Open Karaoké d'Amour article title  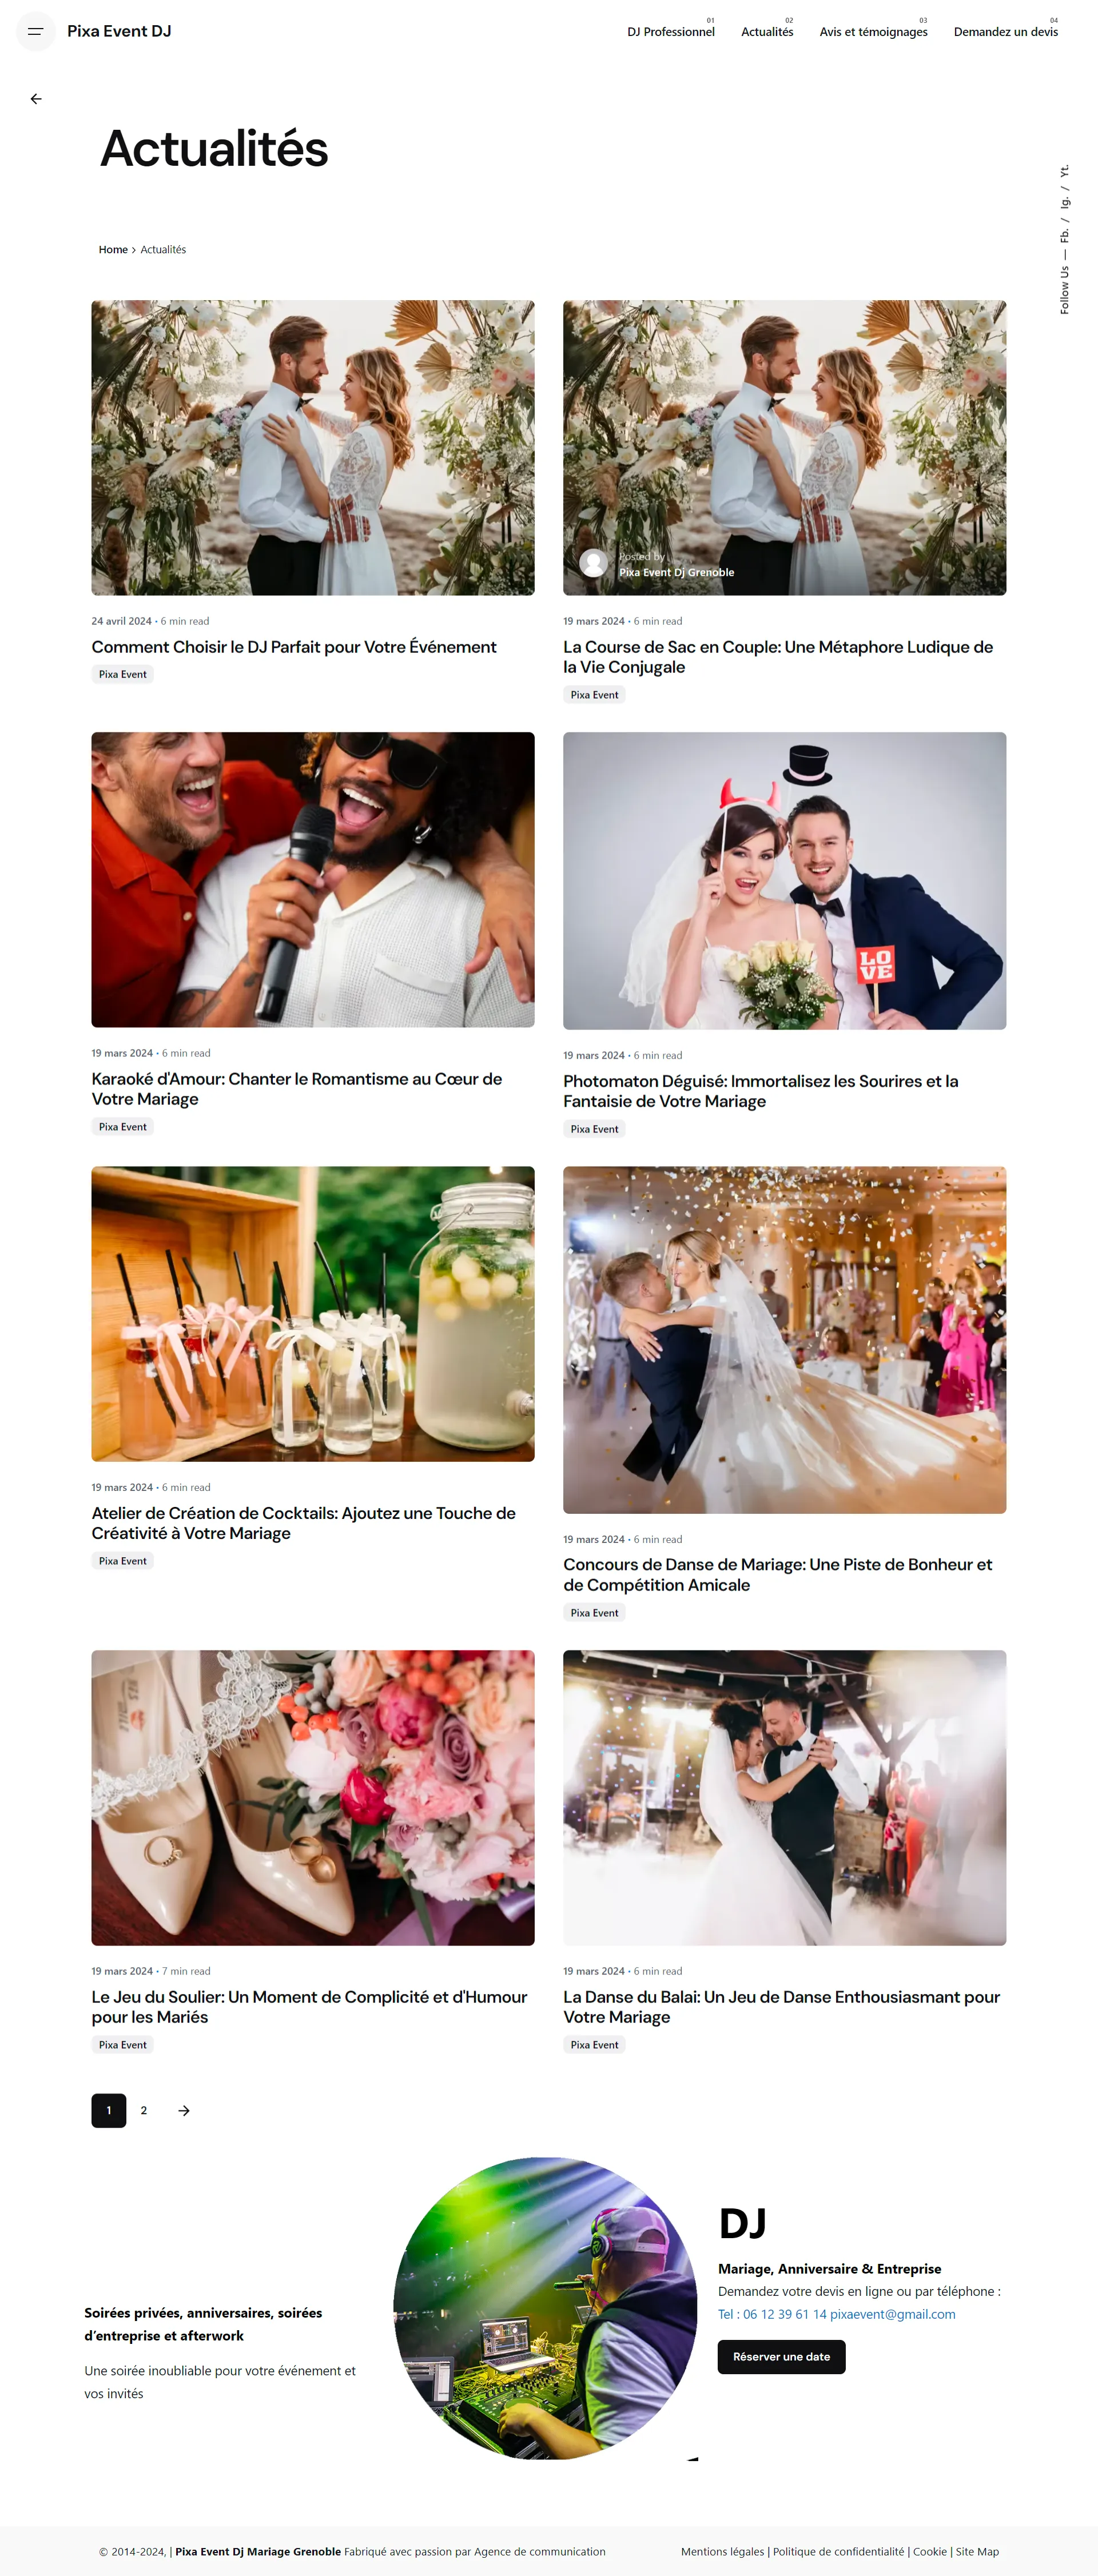click(x=297, y=1088)
